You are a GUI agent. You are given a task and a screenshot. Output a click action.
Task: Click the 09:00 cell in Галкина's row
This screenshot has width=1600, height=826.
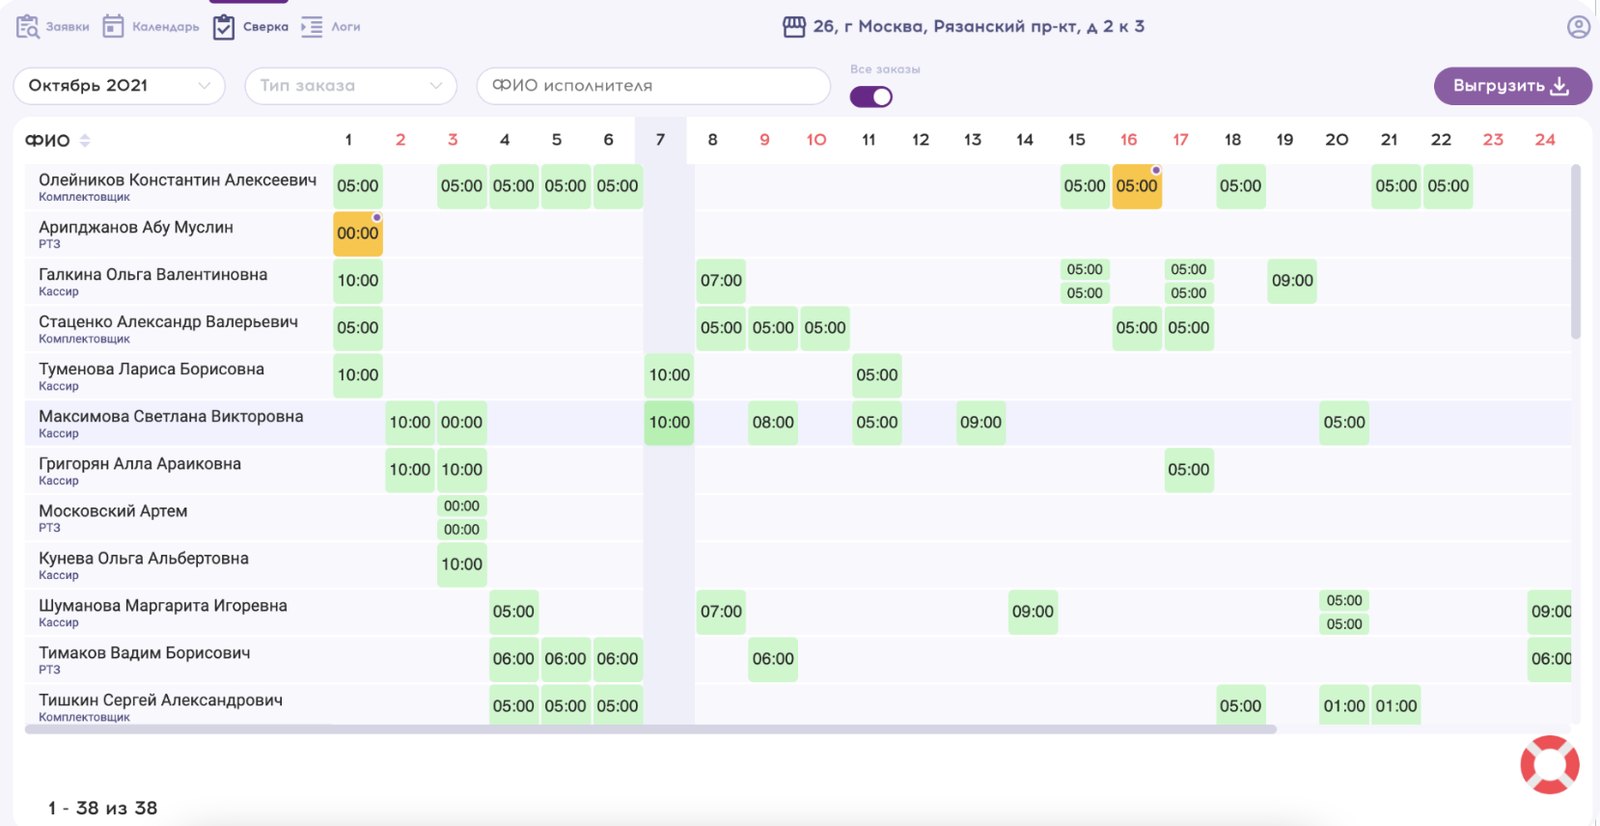(x=1292, y=281)
